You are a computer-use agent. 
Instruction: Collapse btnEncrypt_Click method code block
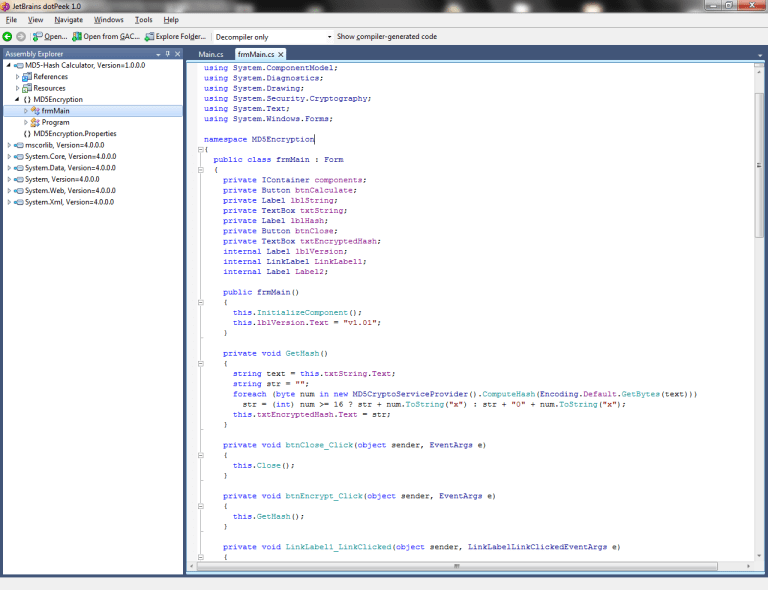click(200, 506)
